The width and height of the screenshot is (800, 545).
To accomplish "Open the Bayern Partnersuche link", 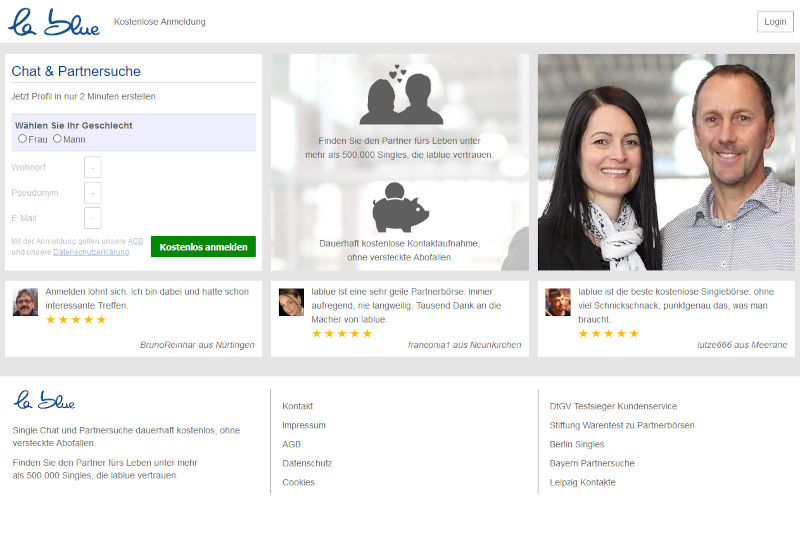I will [x=592, y=463].
